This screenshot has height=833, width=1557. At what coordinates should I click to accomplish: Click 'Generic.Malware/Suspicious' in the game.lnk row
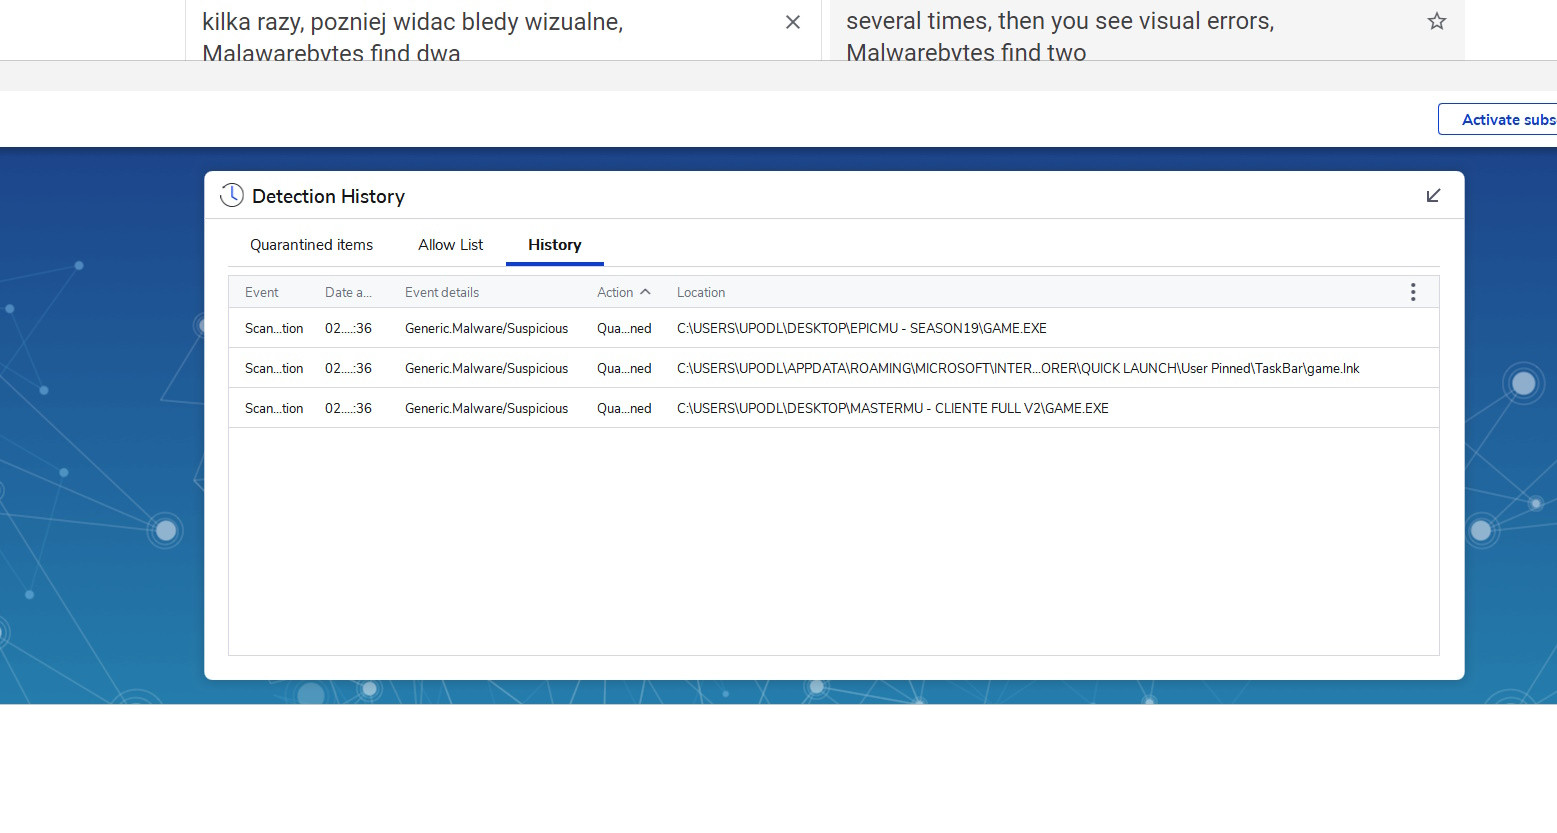click(486, 368)
